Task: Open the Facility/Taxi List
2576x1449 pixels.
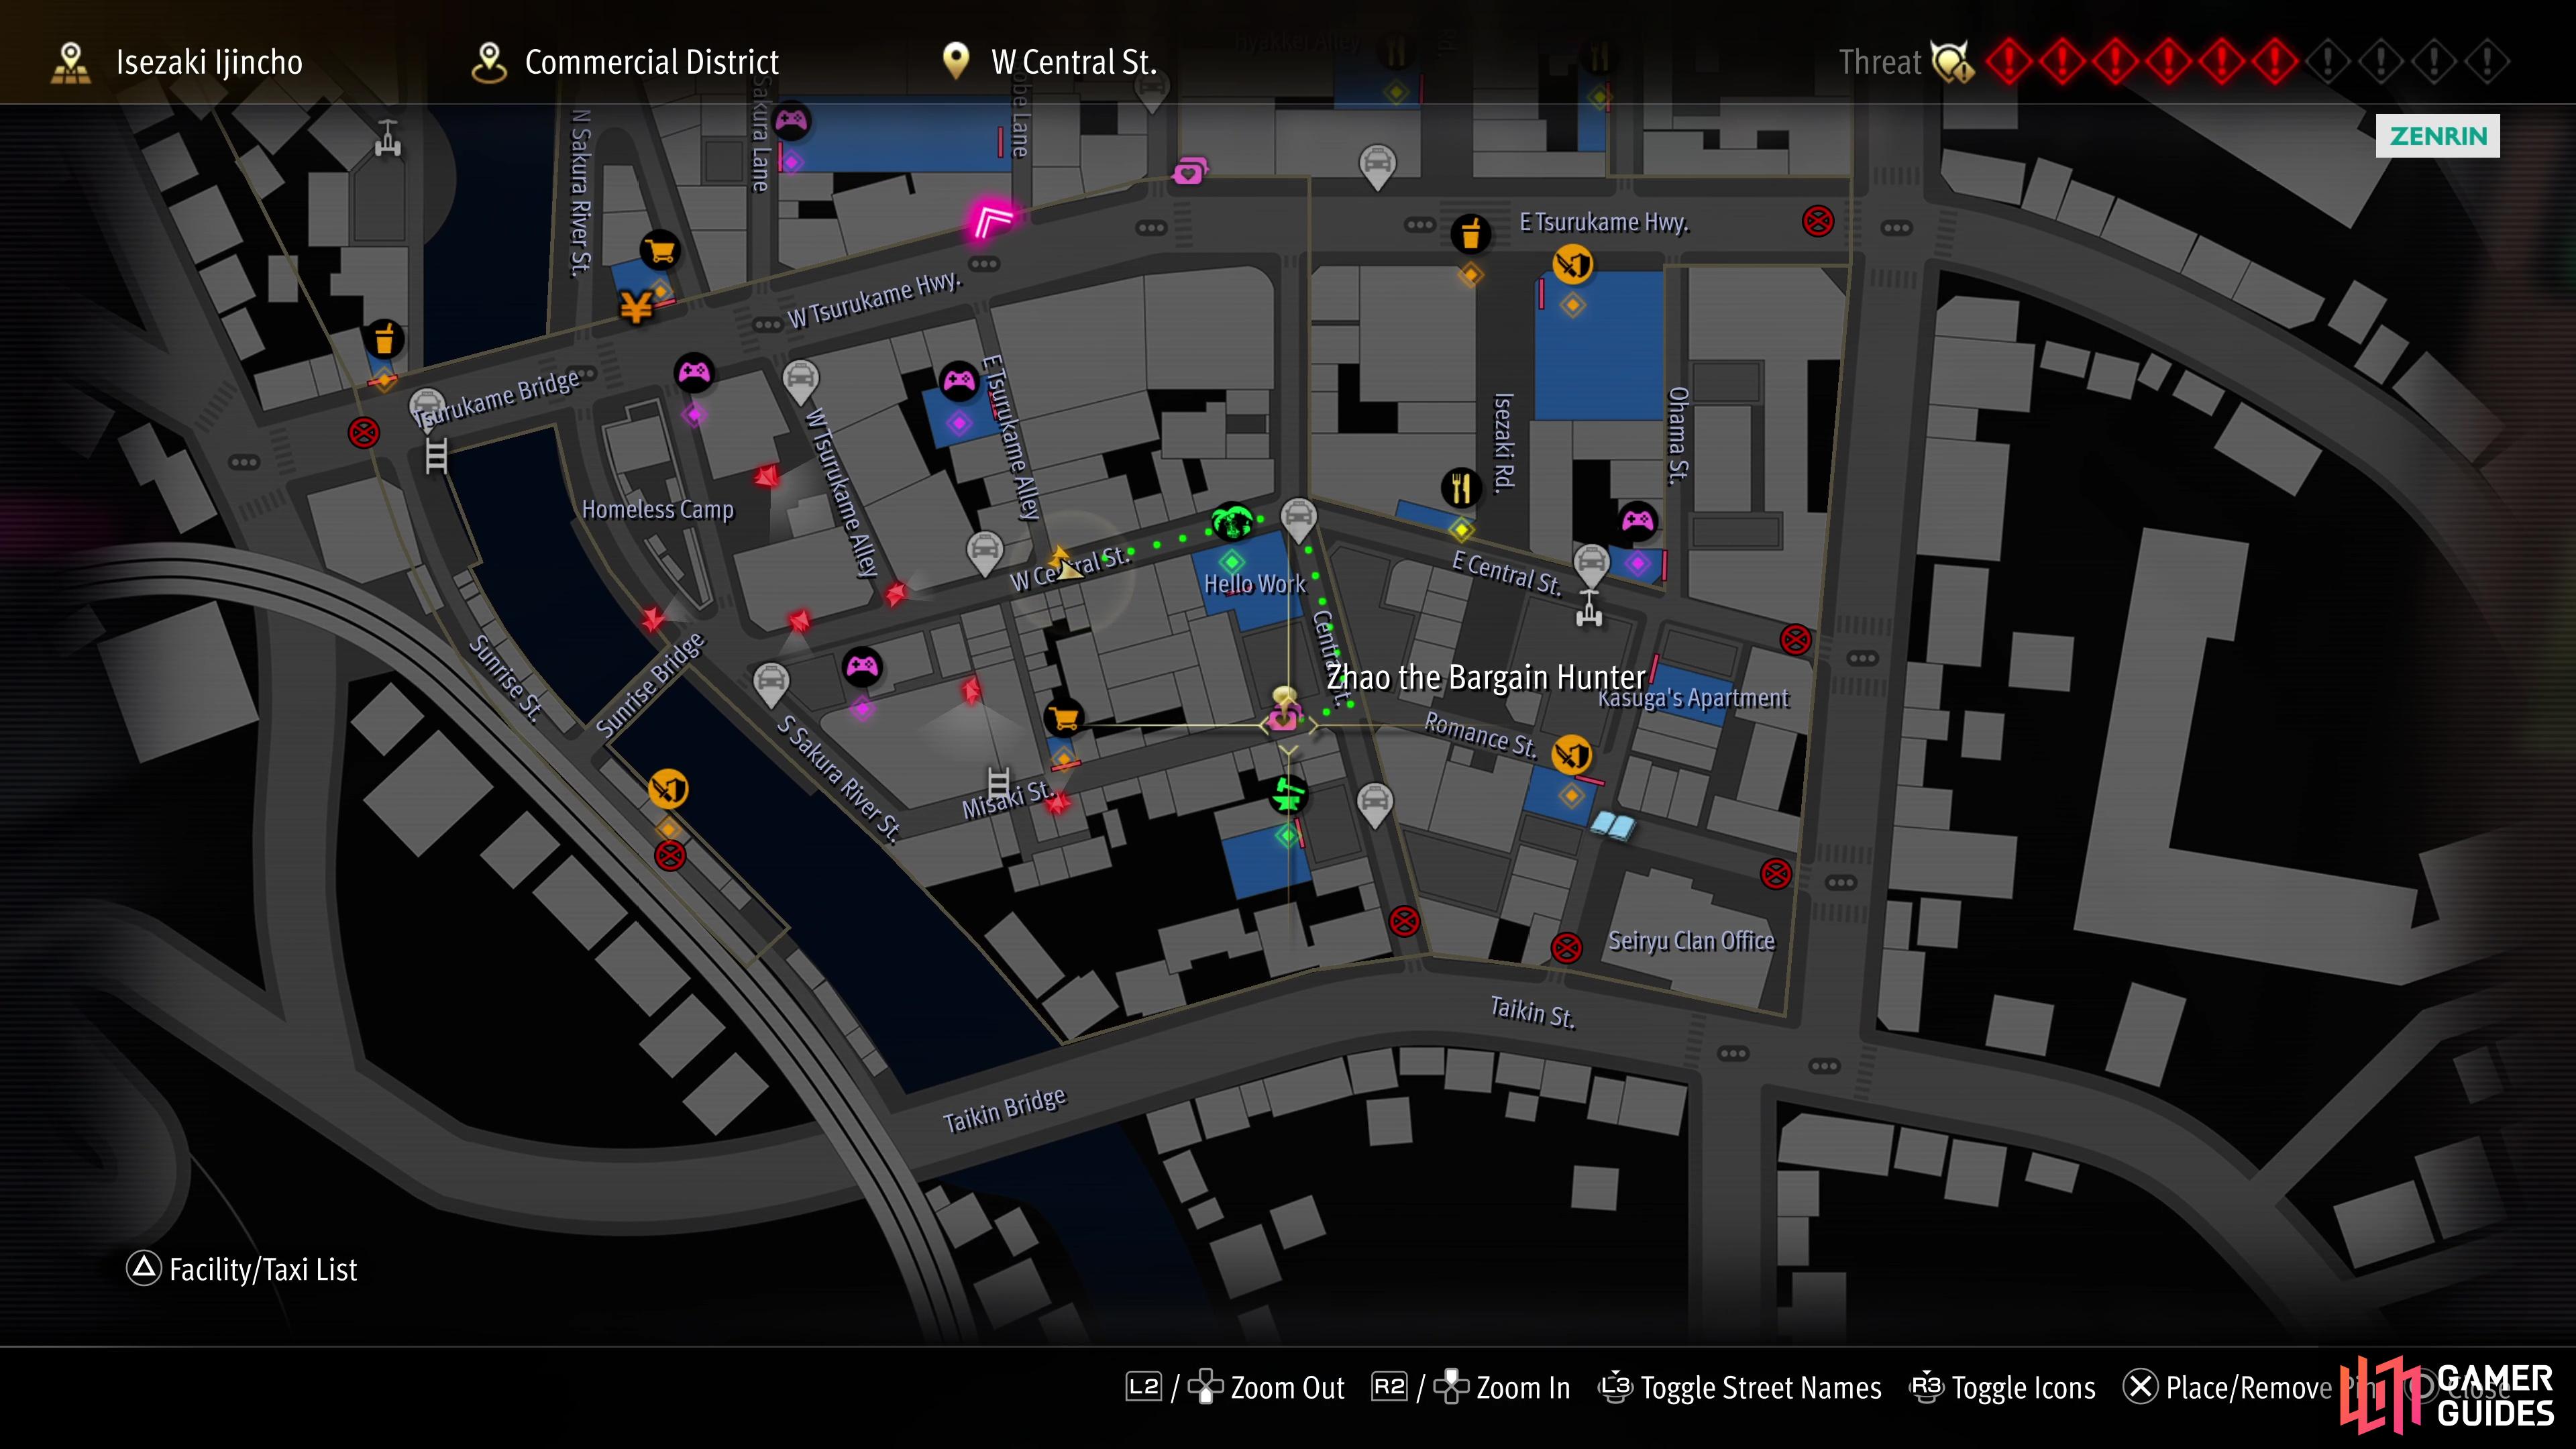Action: [x=241, y=1269]
